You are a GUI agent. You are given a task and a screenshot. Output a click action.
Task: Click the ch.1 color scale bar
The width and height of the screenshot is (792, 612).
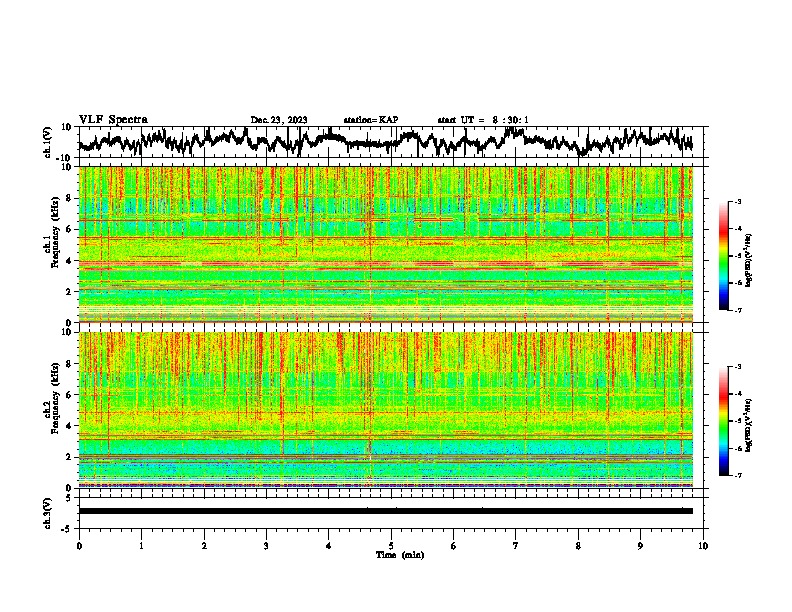pos(724,256)
